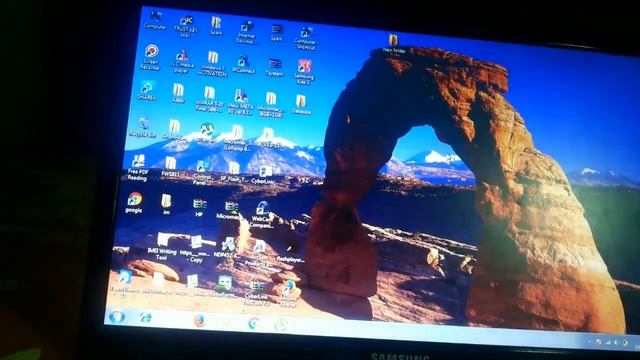The height and width of the screenshot is (360, 640).
Task: Open the IMEI Writing Tool icon
Action: 162,246
